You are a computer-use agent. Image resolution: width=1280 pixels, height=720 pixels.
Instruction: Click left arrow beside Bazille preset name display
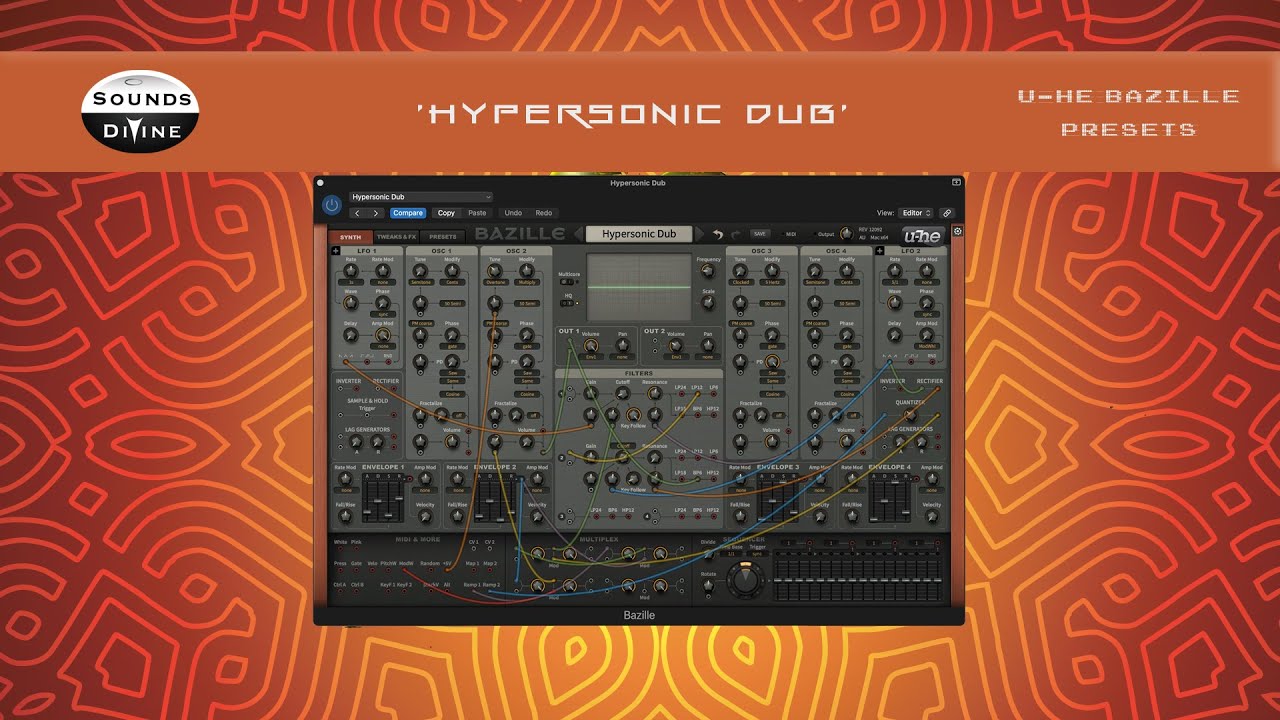[578, 234]
